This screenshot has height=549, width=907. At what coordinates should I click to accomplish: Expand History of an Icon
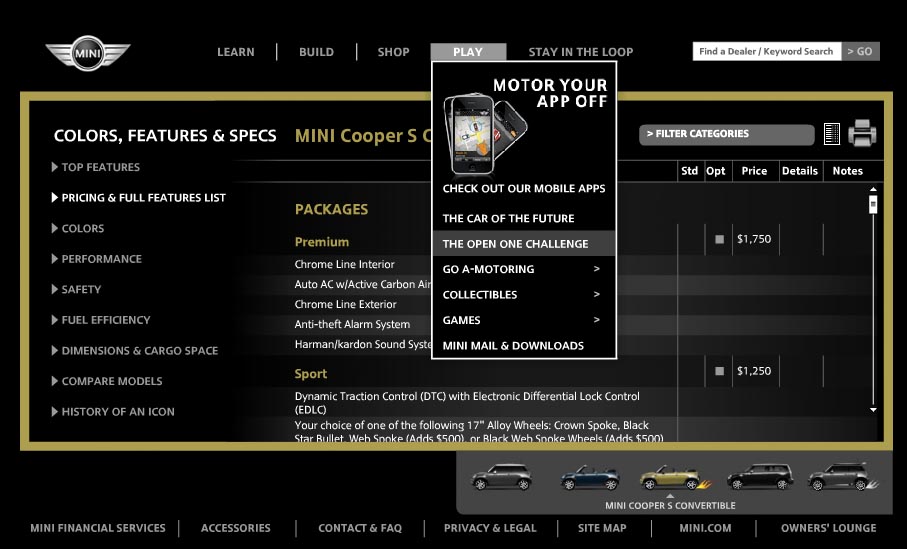coord(113,412)
